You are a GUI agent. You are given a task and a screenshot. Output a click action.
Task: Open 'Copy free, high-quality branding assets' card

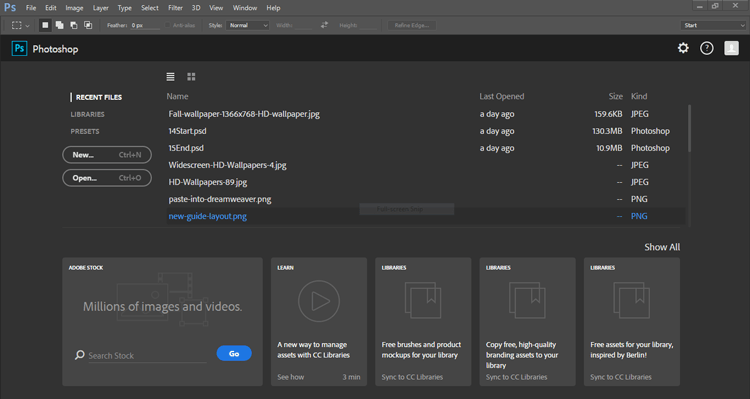pyautogui.click(x=528, y=321)
